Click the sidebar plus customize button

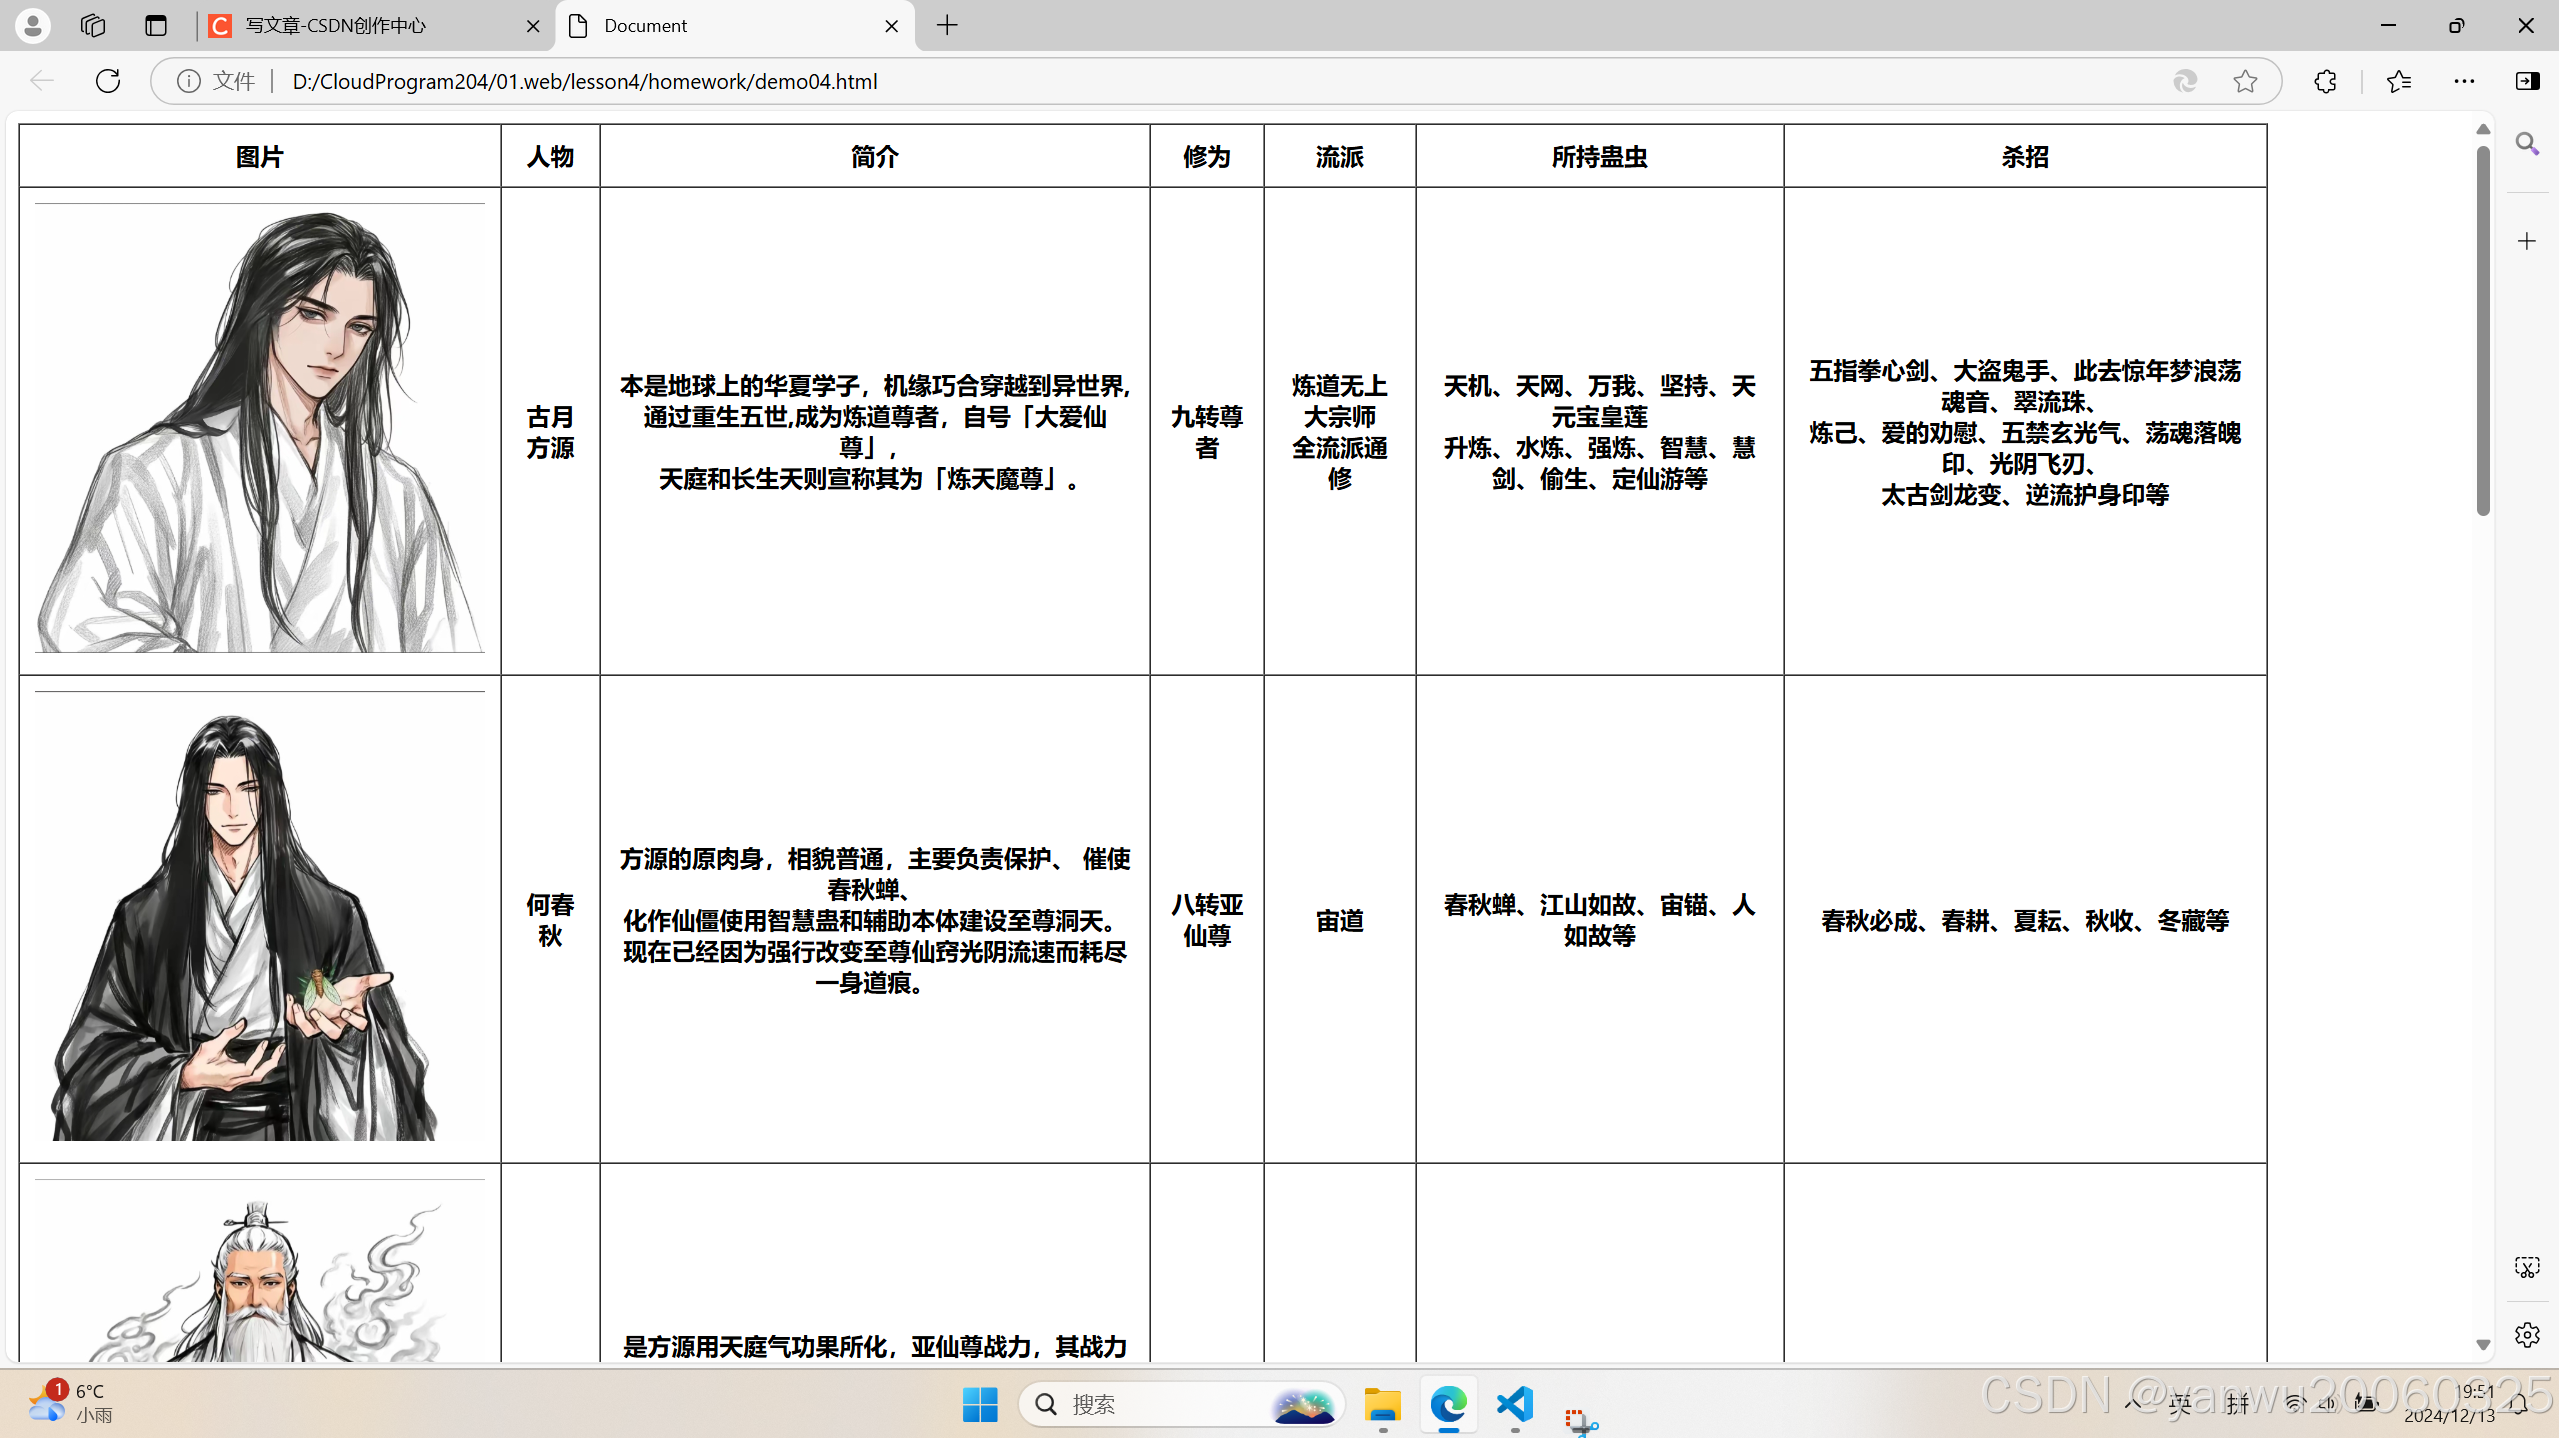[2527, 241]
